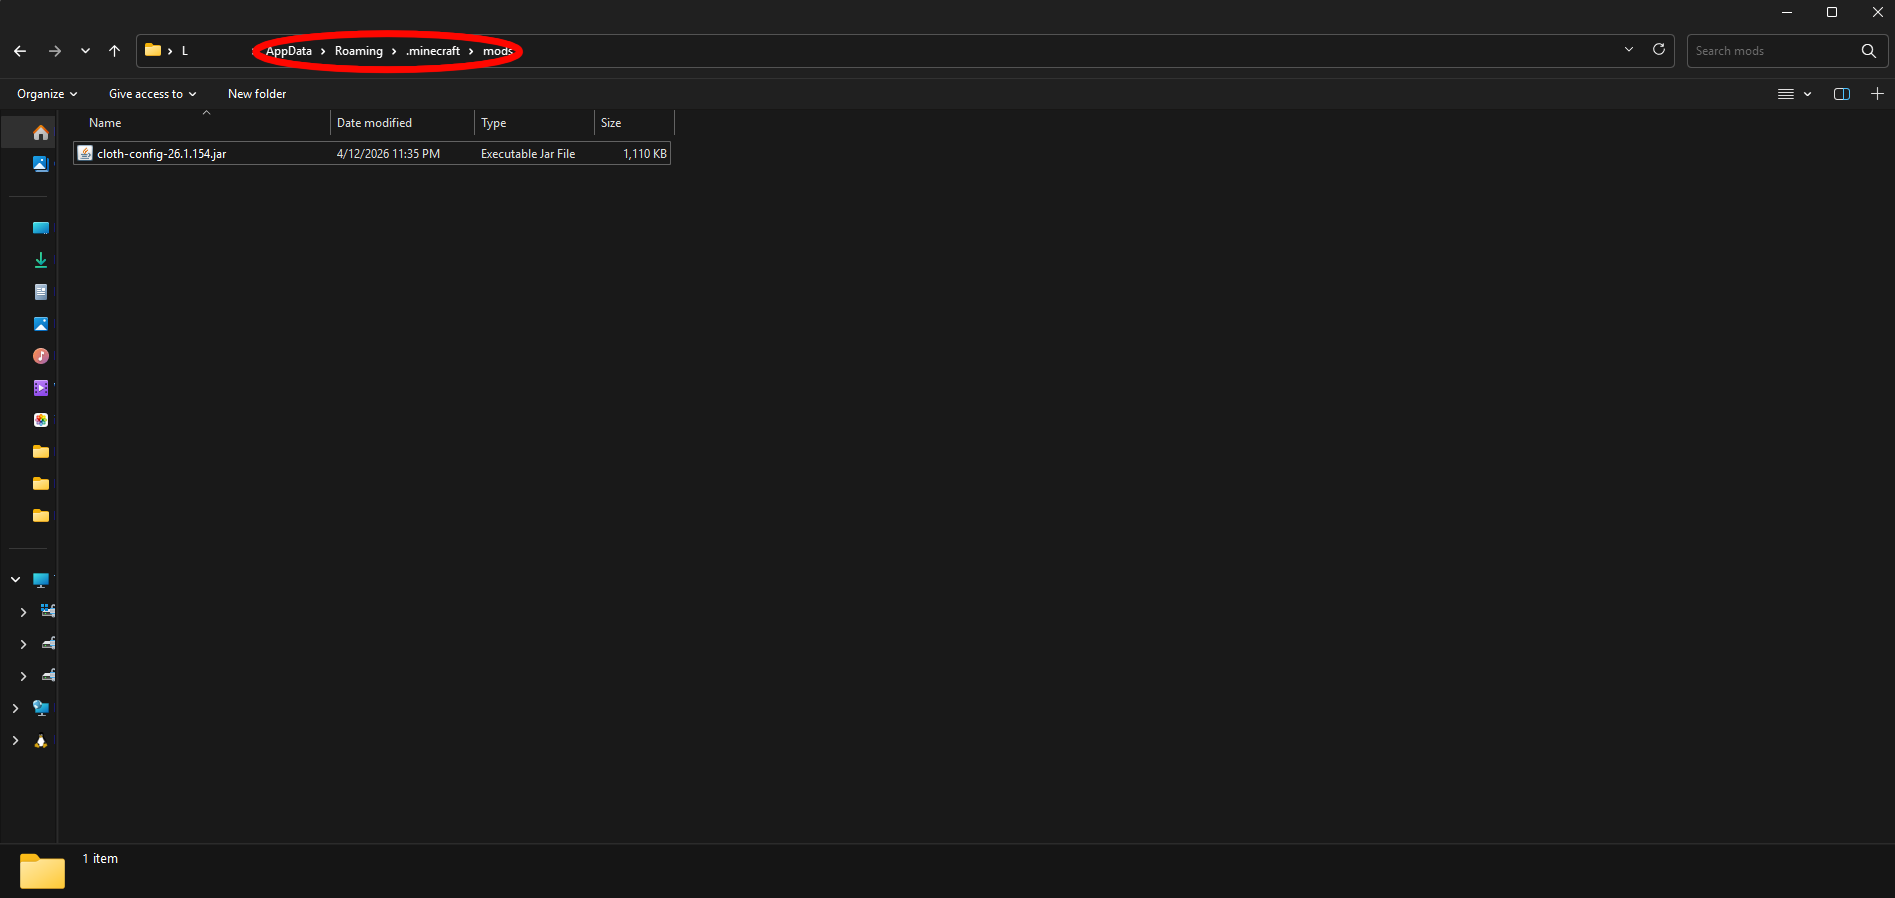Create a New folder
This screenshot has height=898, width=1895.
(x=257, y=94)
